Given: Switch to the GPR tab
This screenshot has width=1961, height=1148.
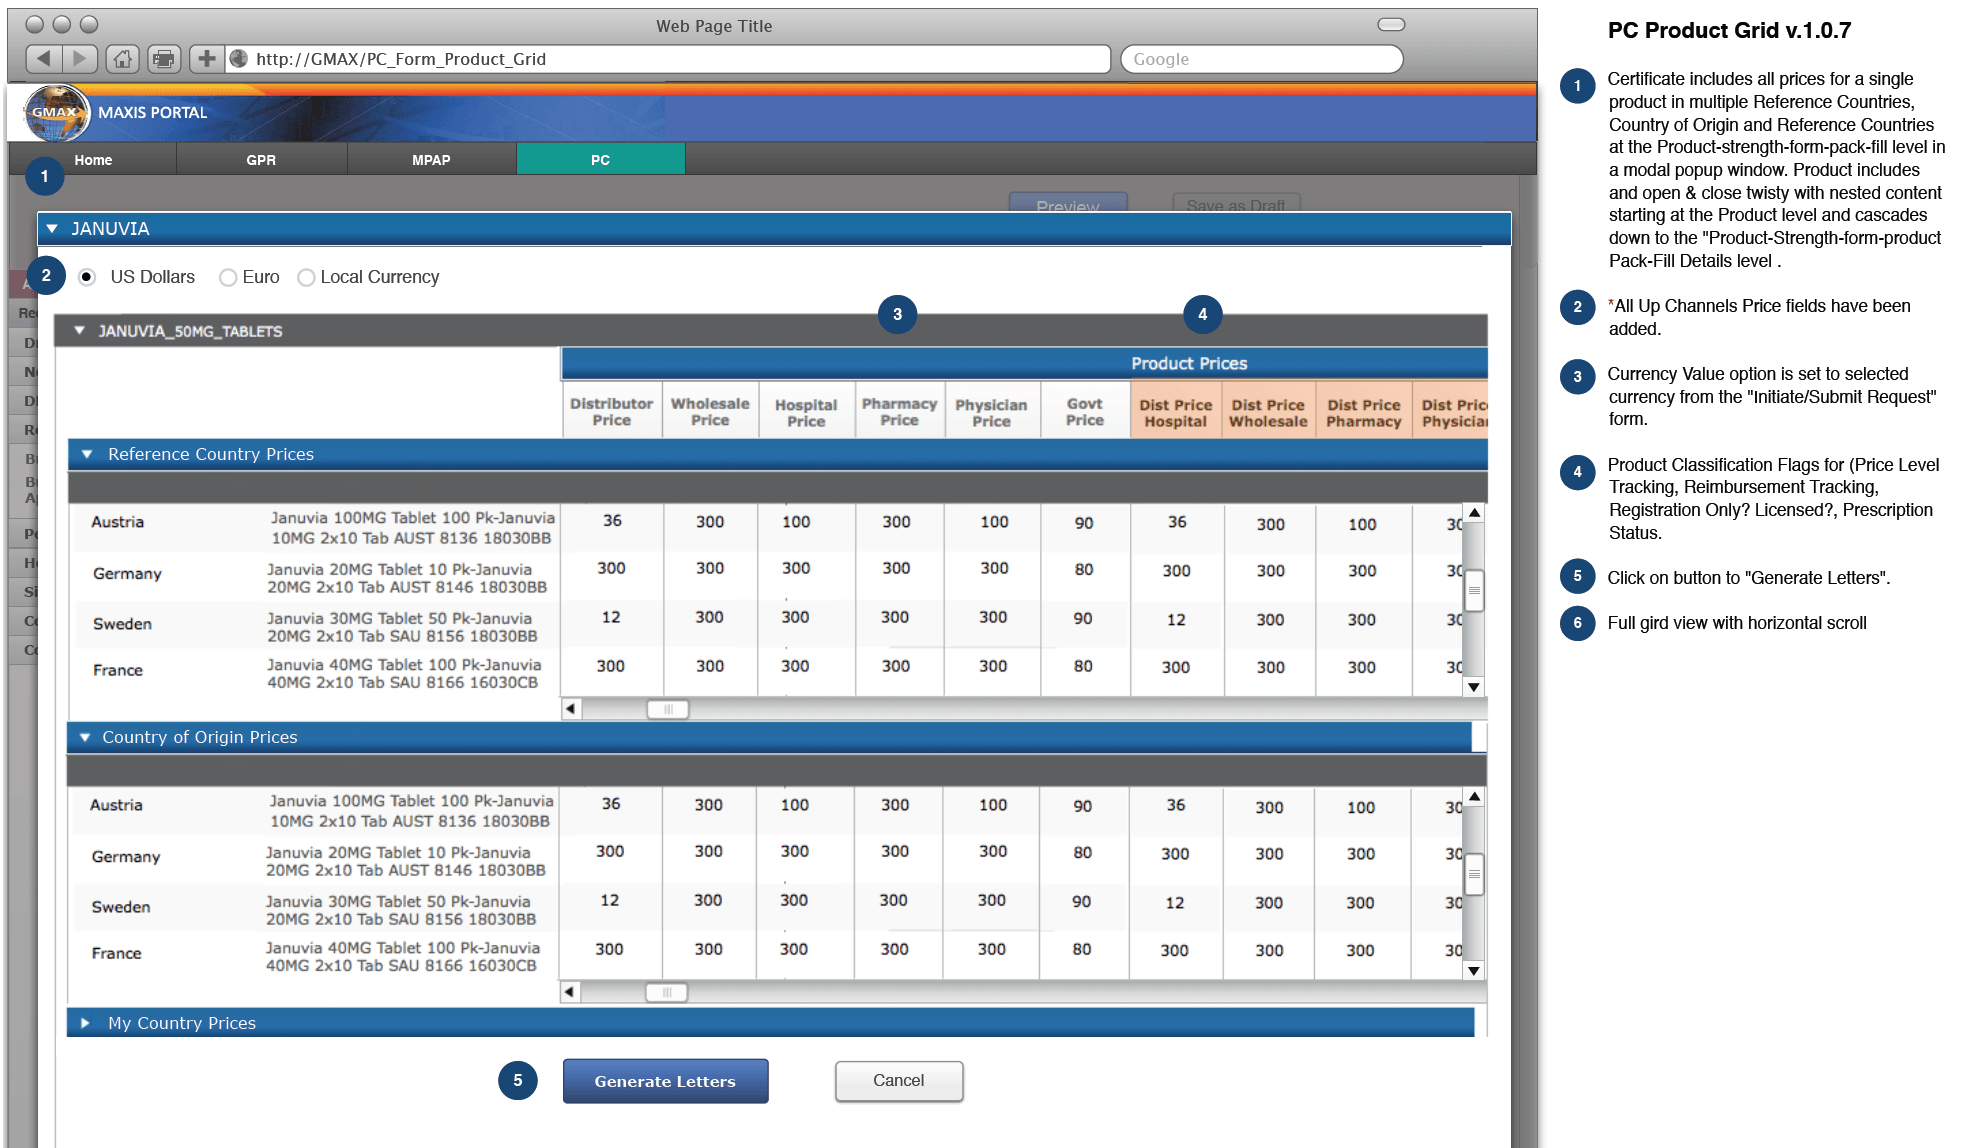Looking at the screenshot, I should [261, 160].
